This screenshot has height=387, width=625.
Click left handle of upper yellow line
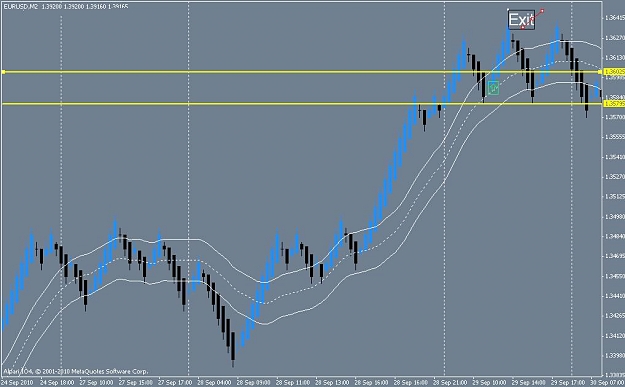click(3, 72)
